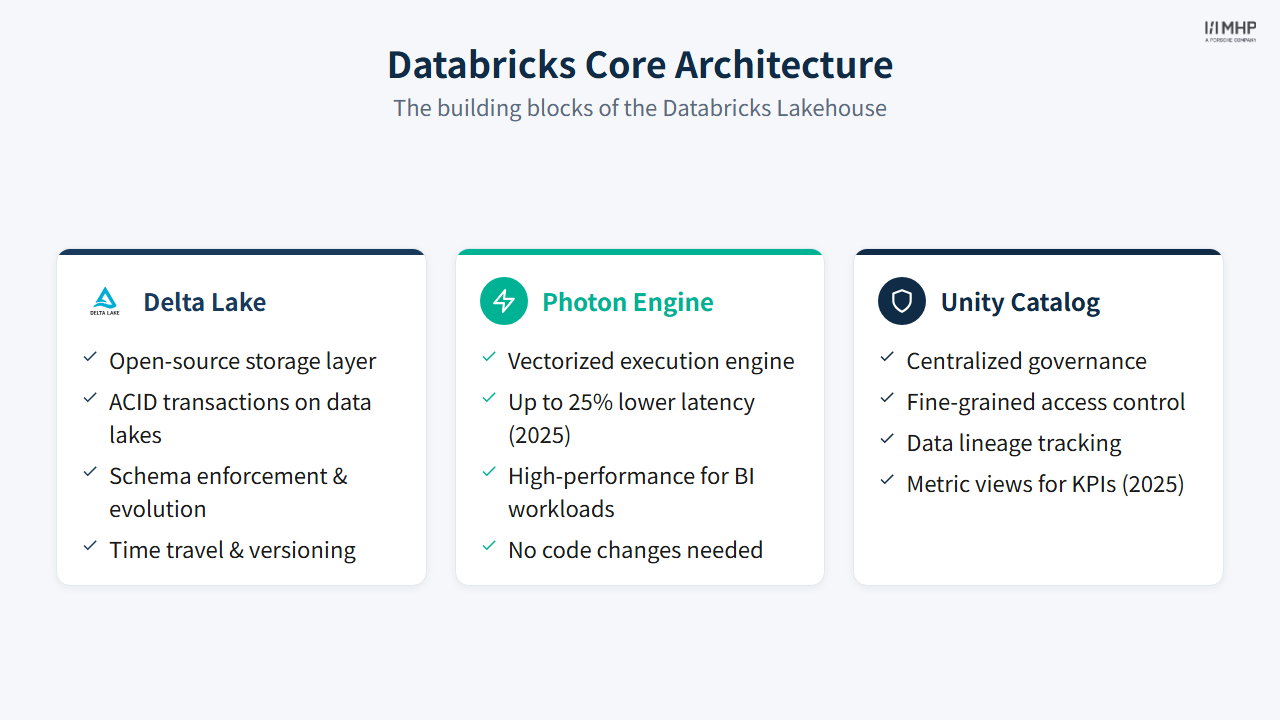
Task: Select text No code changes needed
Action: coord(635,550)
